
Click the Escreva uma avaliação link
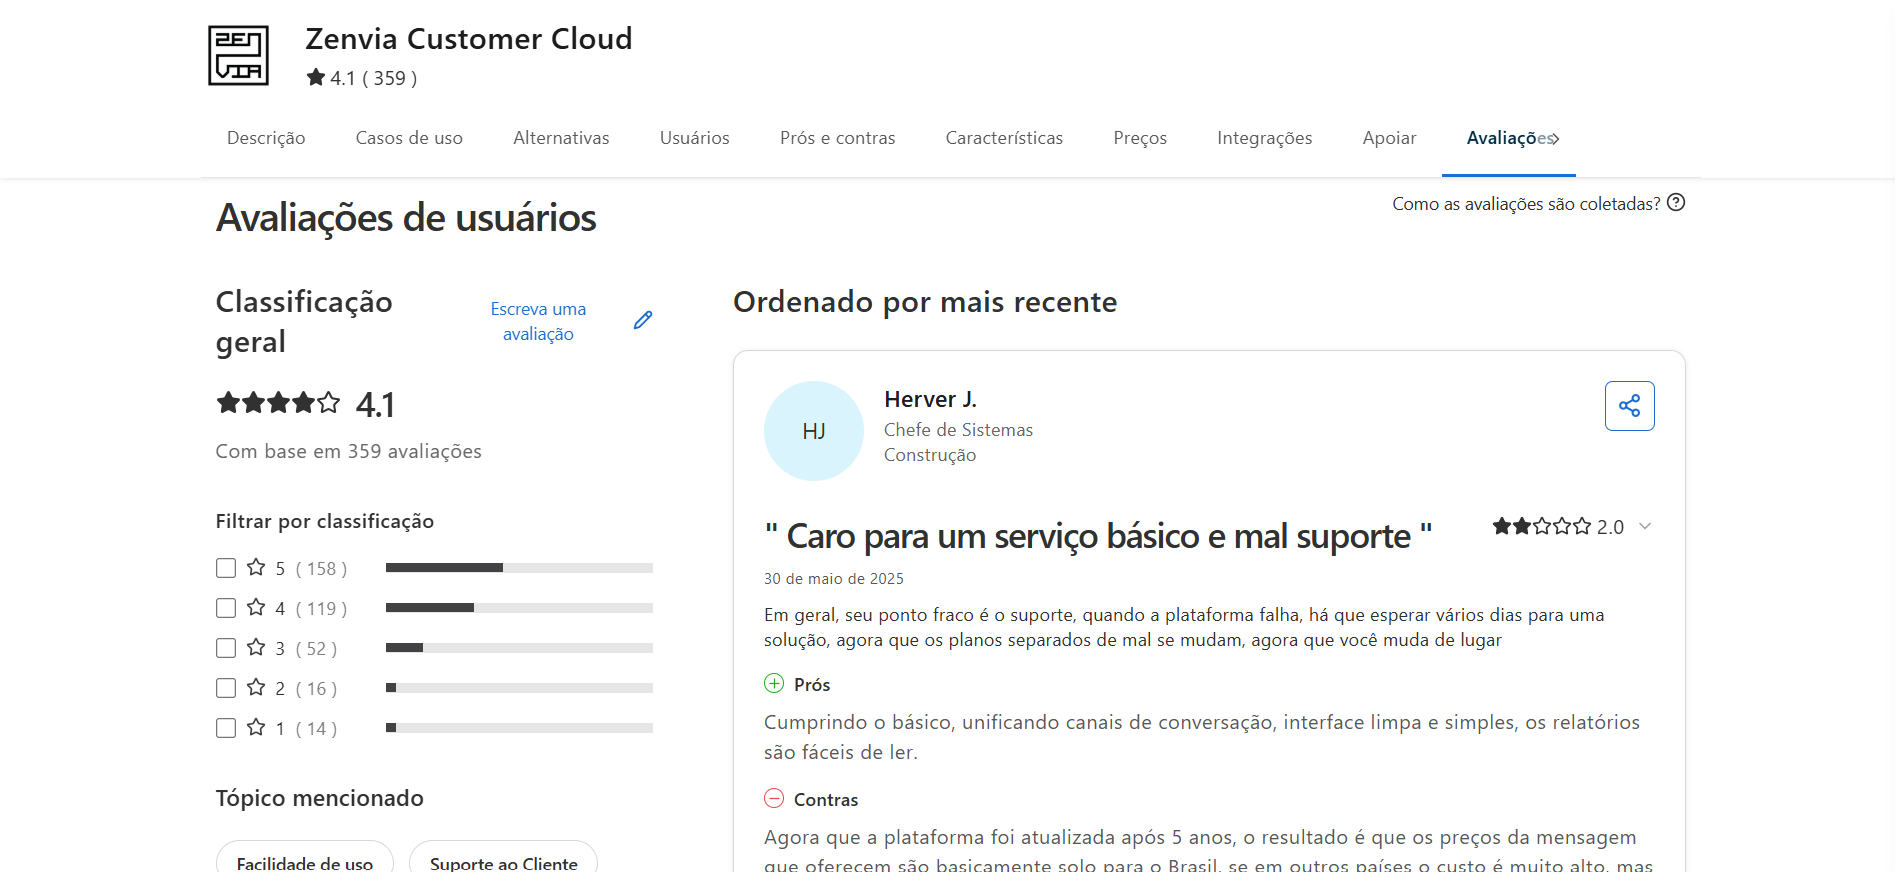[538, 321]
